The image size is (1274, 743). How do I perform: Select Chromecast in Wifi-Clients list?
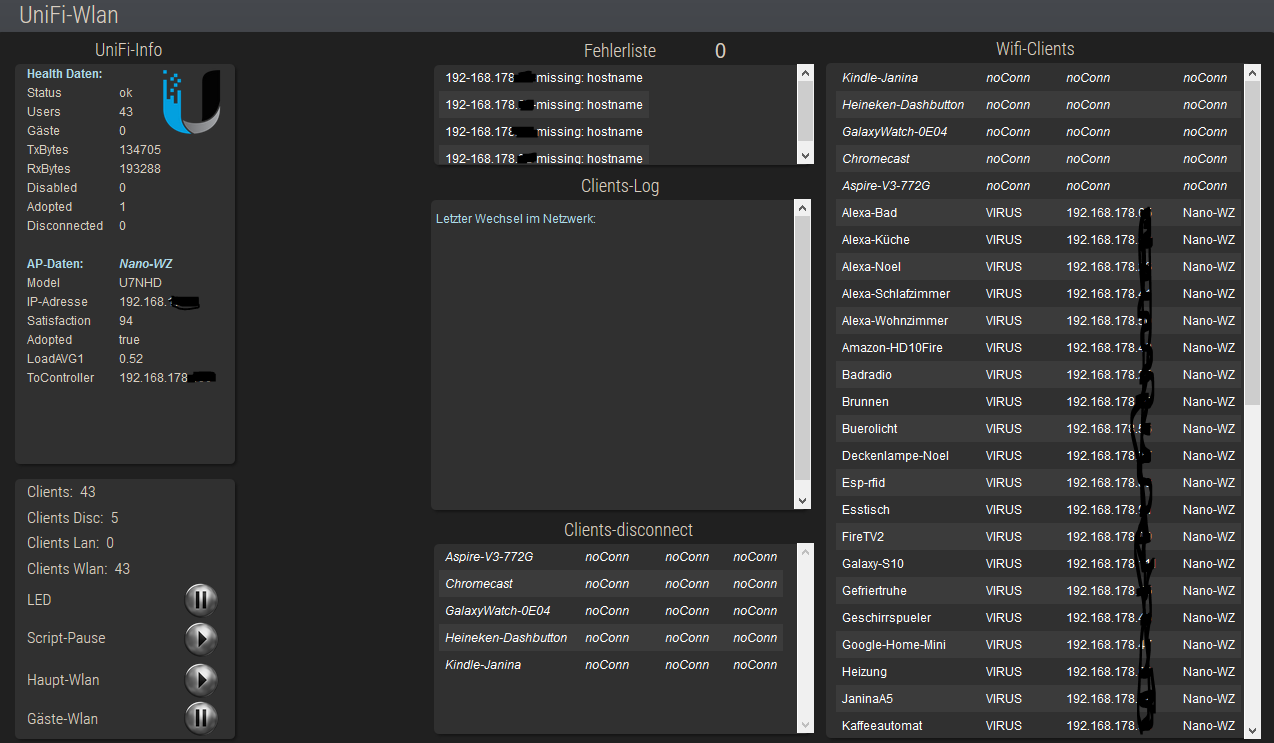(x=1040, y=159)
